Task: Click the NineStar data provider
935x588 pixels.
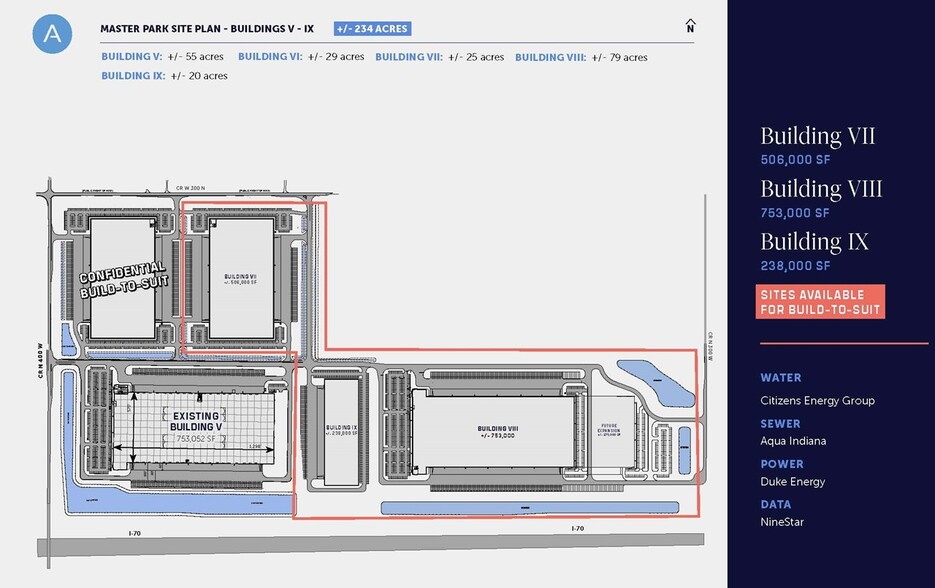Action: tap(783, 522)
